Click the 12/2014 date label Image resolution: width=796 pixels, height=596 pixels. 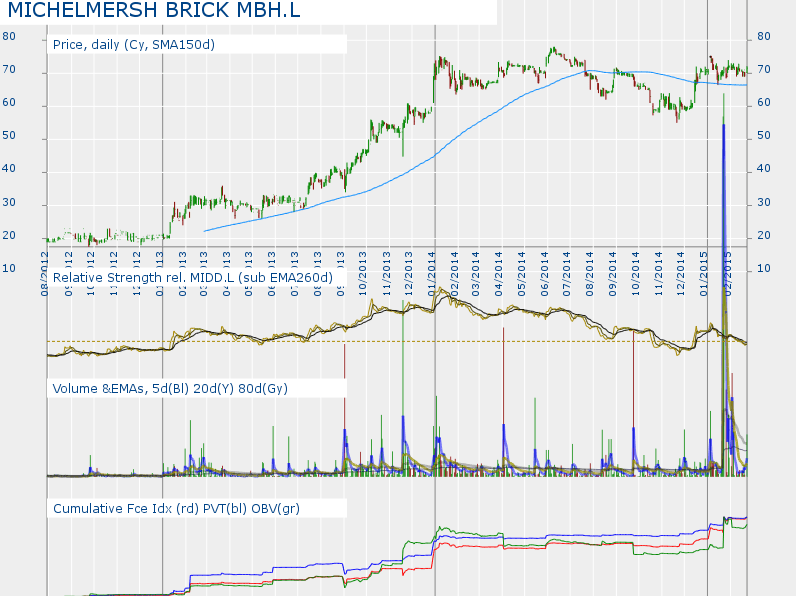pos(681,274)
